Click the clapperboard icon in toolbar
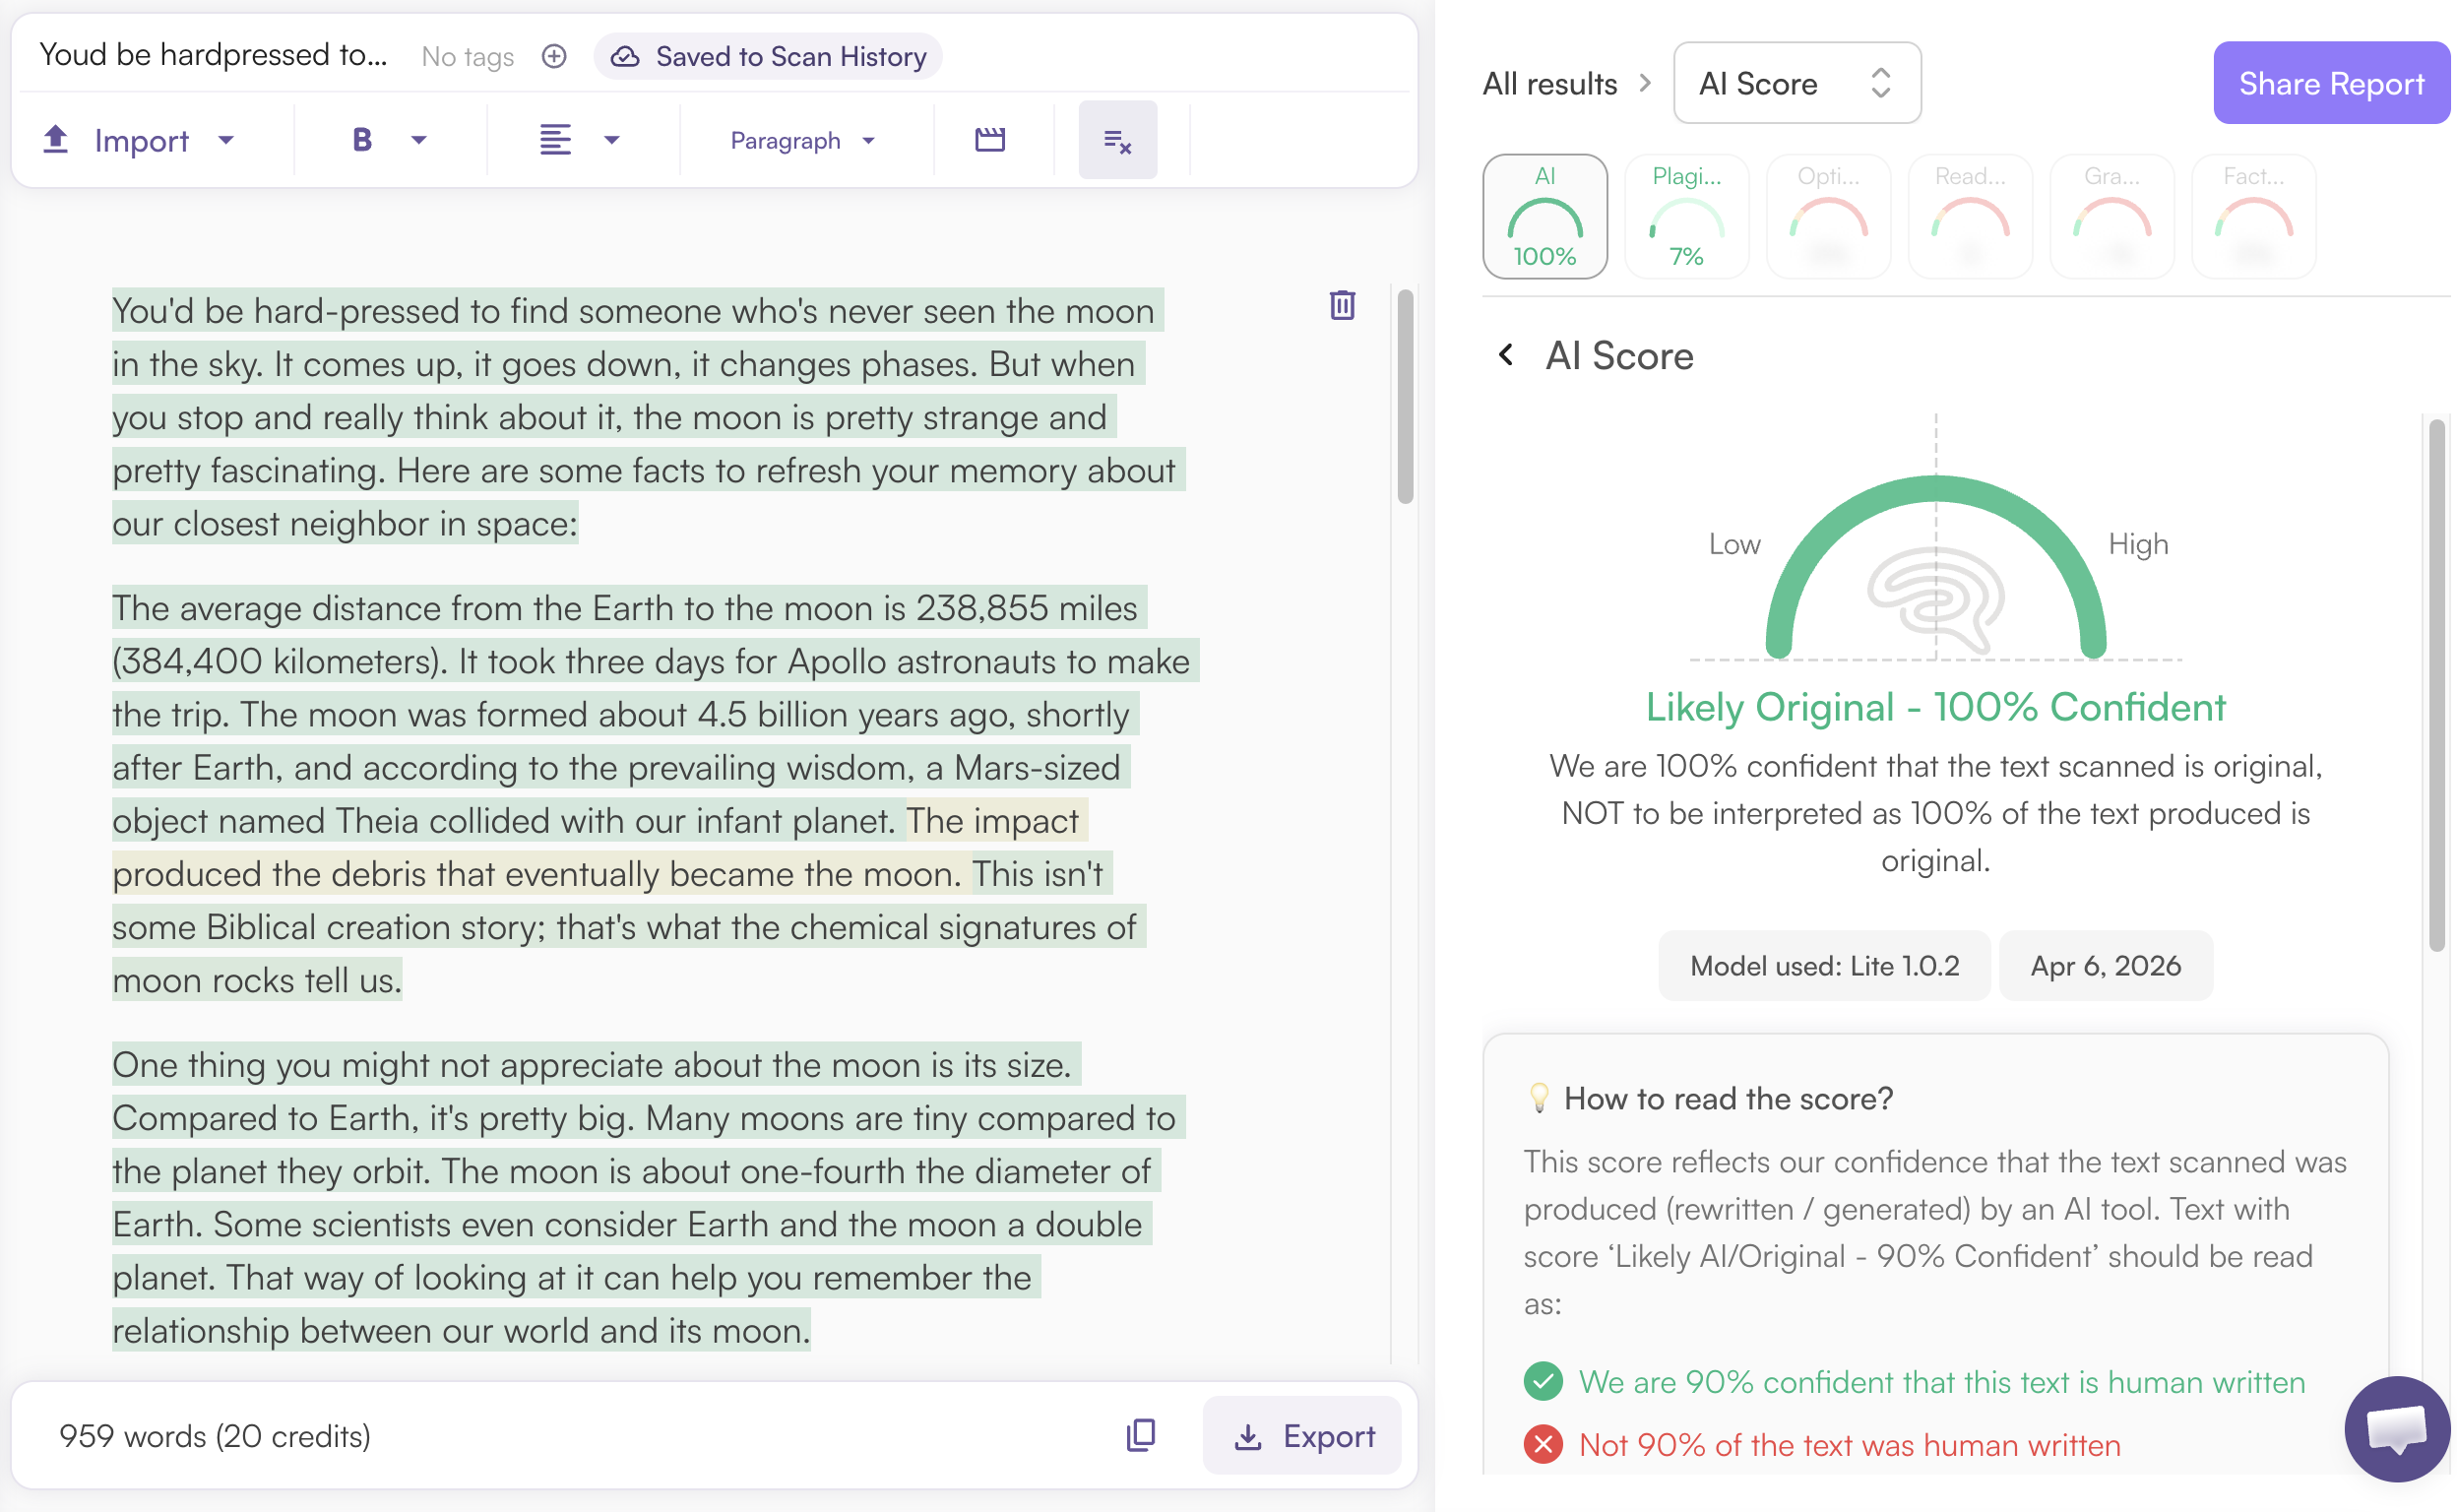Image resolution: width=2457 pixels, height=1512 pixels. (989, 140)
